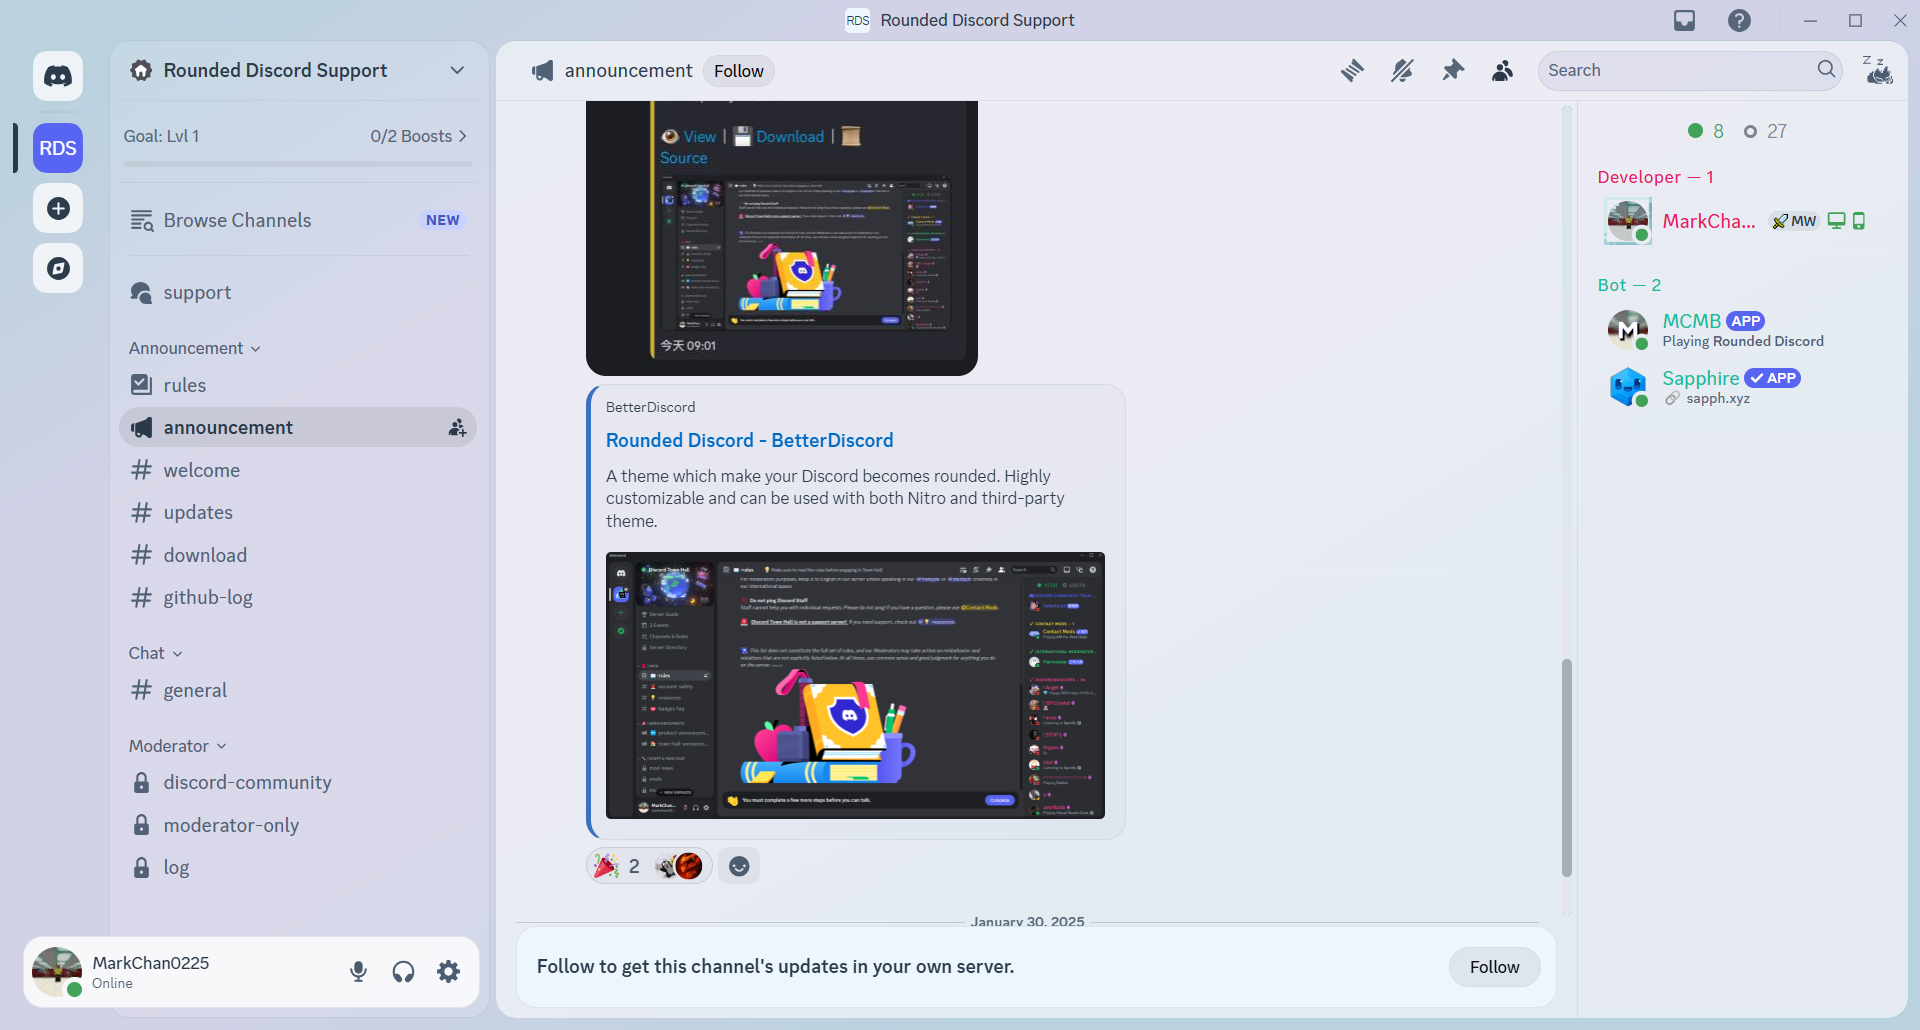This screenshot has width=1920, height=1030.
Task: Select the announcement channel
Action: point(298,427)
